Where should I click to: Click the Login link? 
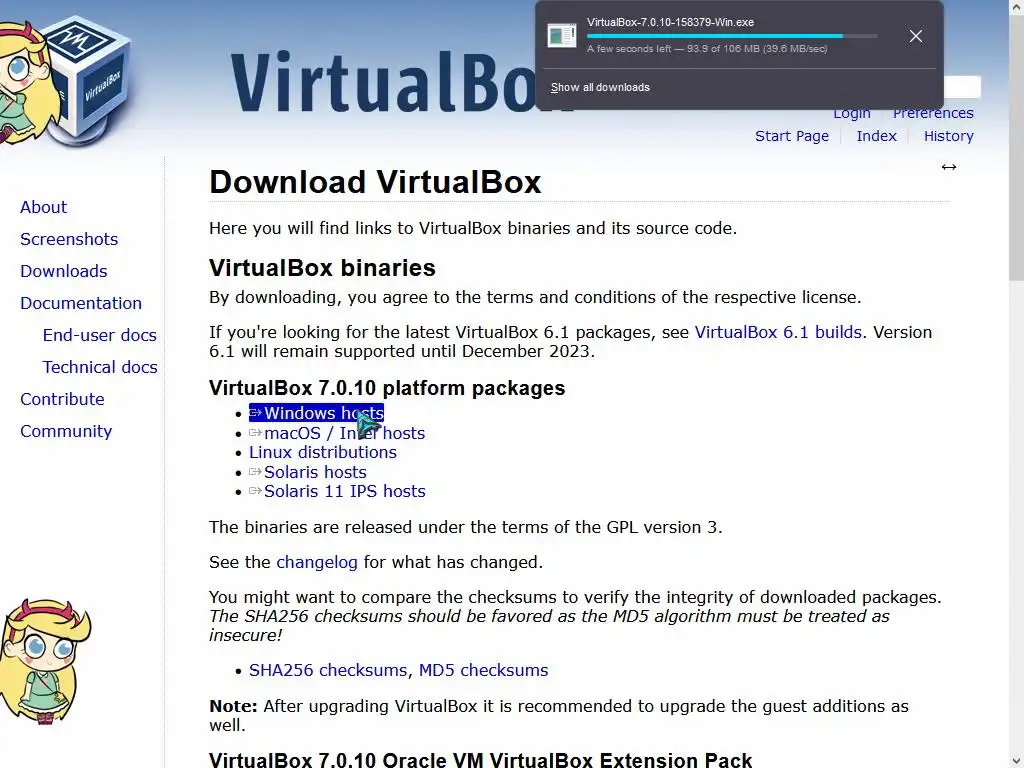coord(852,114)
